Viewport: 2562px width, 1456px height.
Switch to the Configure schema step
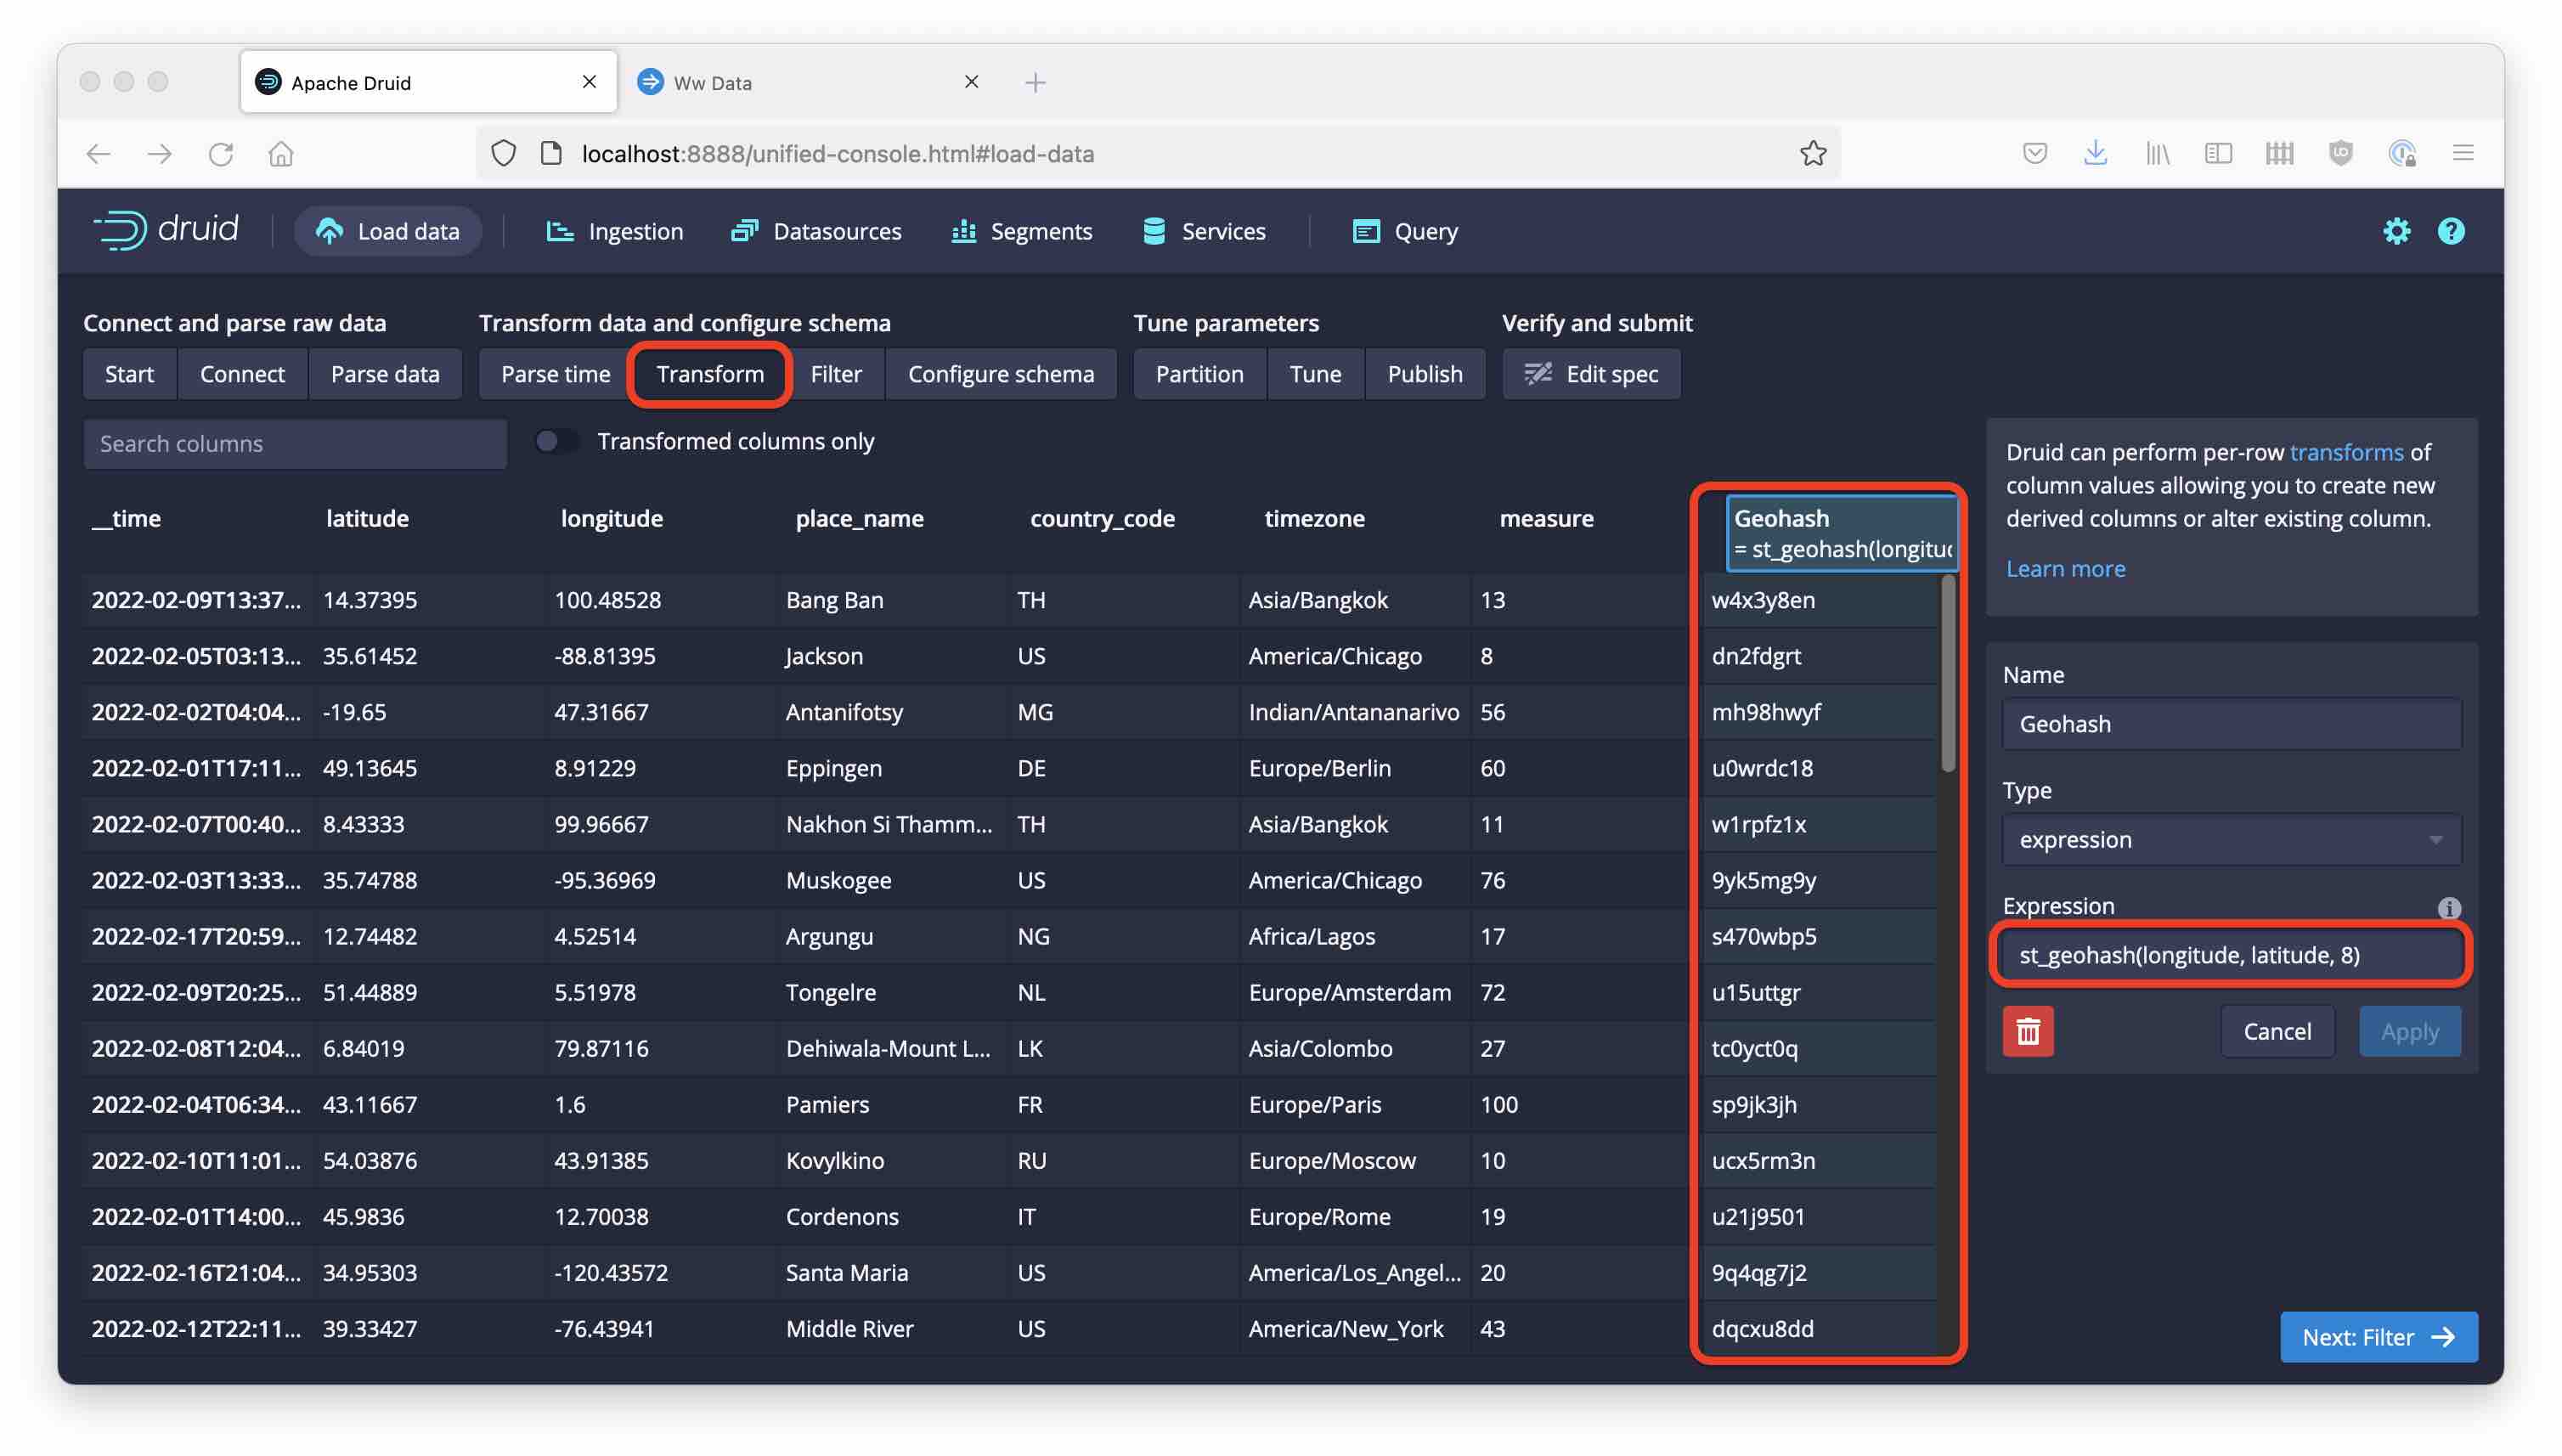pos(1001,373)
